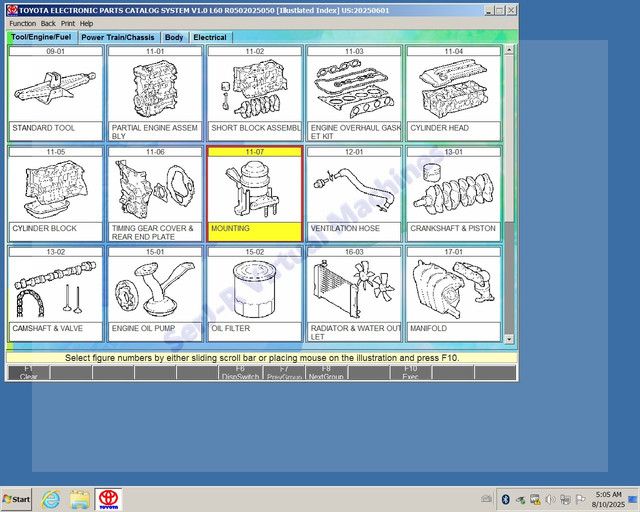
Task: Click the volume speaker tray icon
Action: click(x=550, y=499)
